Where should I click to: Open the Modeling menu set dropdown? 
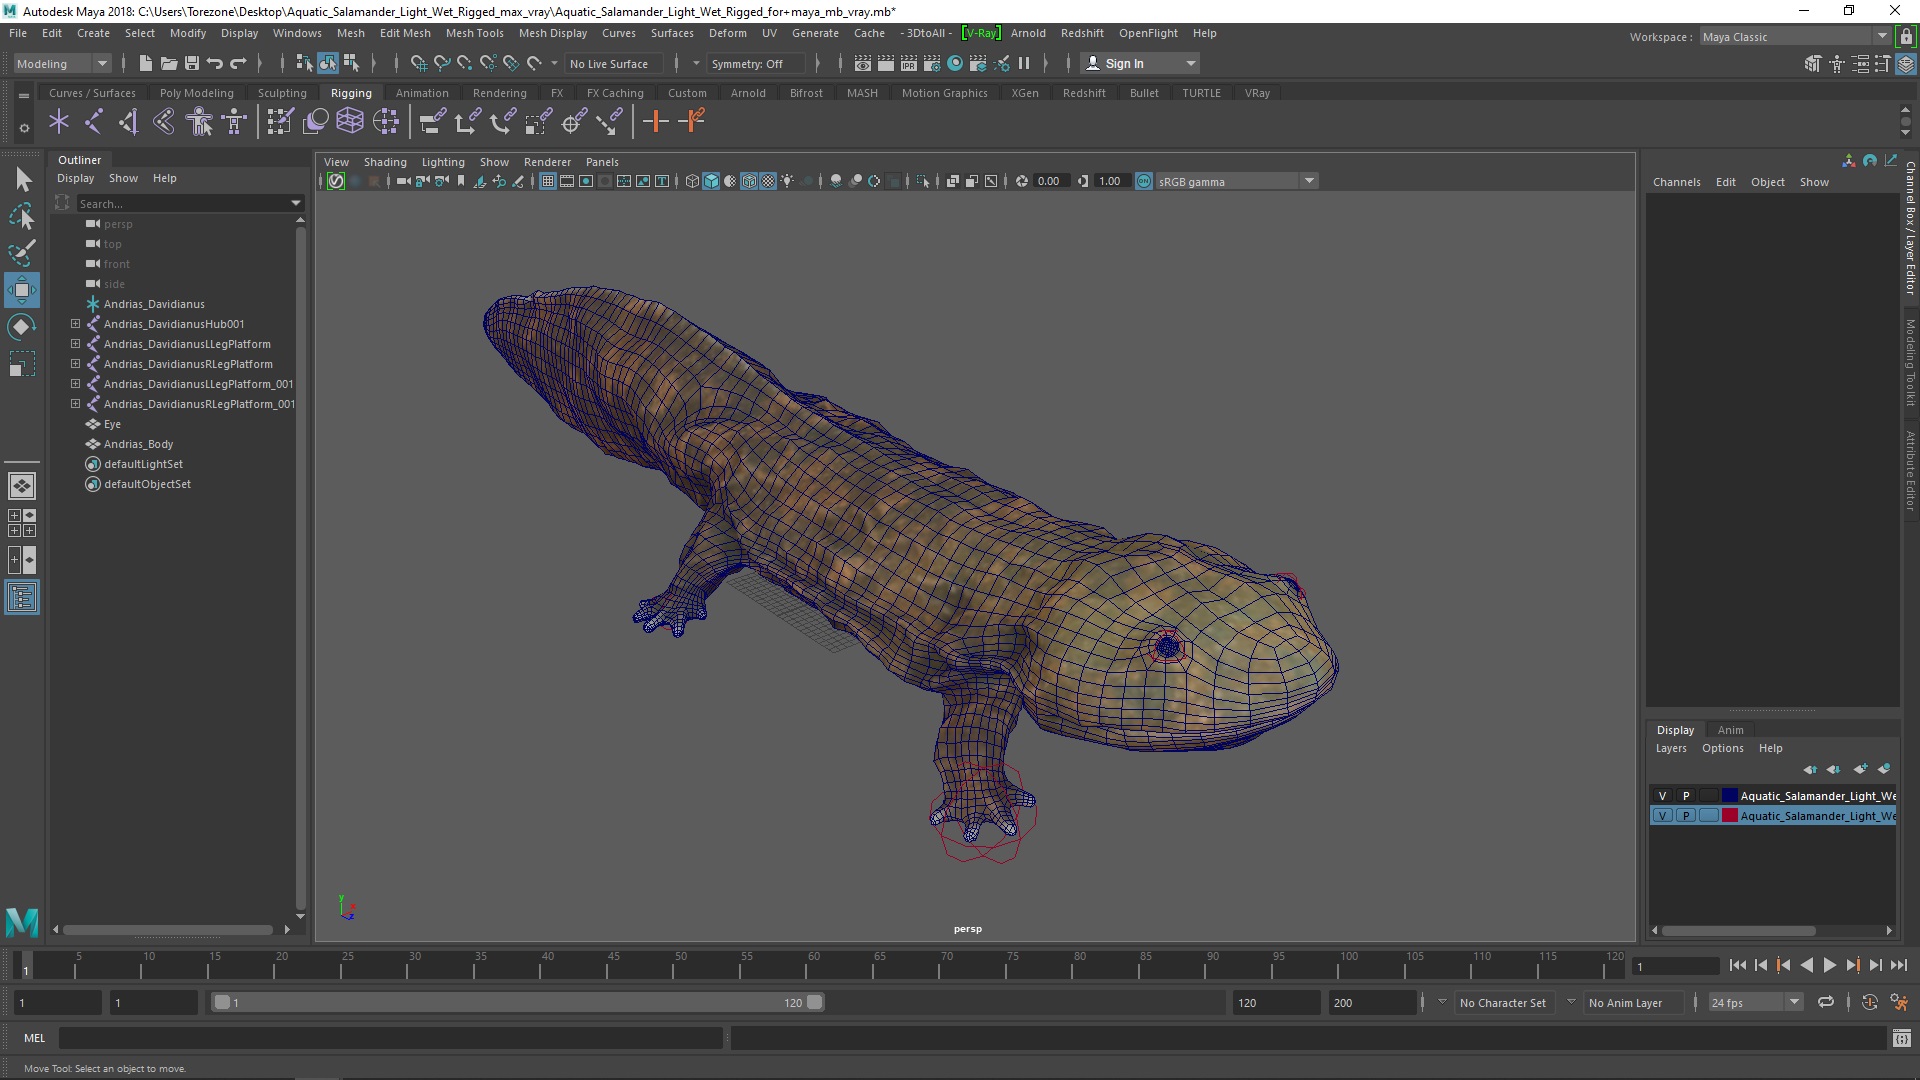coord(62,63)
